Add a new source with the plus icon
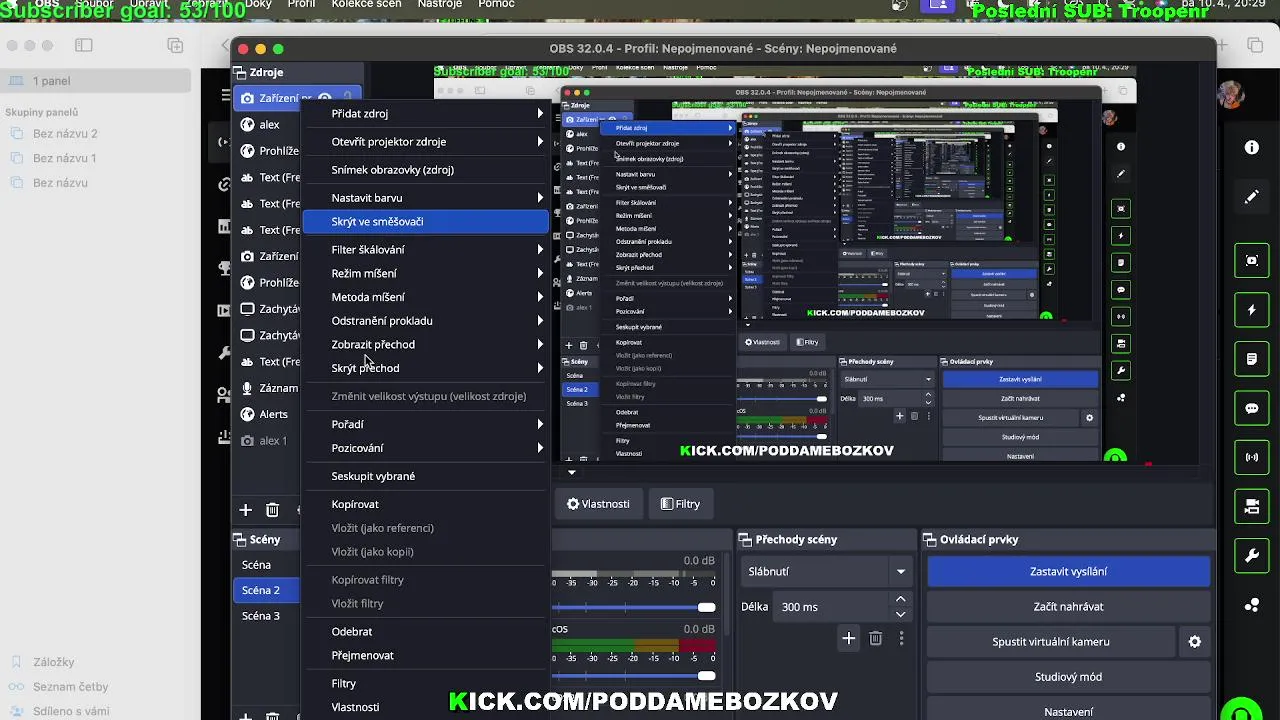Screen dimensions: 1280x720 coord(245,510)
